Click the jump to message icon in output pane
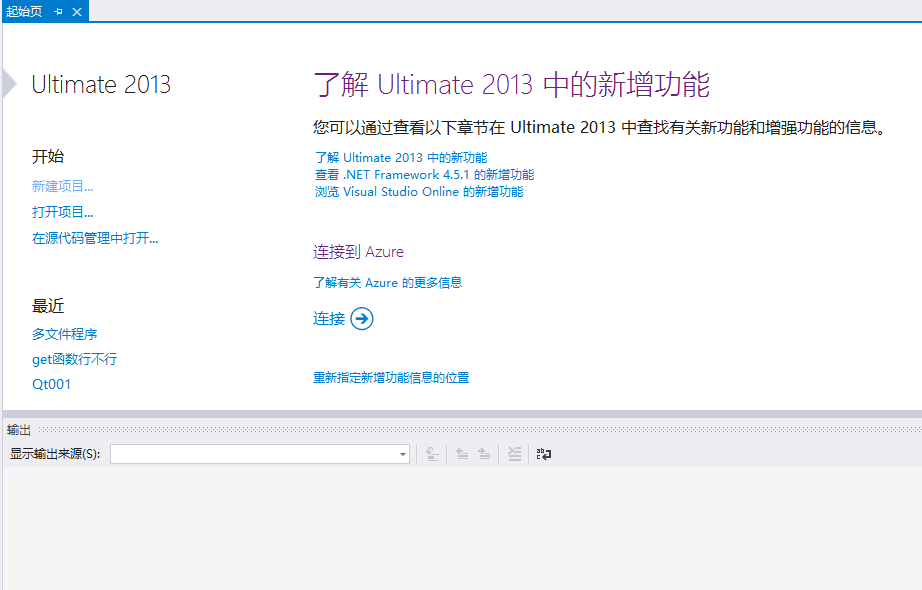922x590 pixels. [x=431, y=454]
